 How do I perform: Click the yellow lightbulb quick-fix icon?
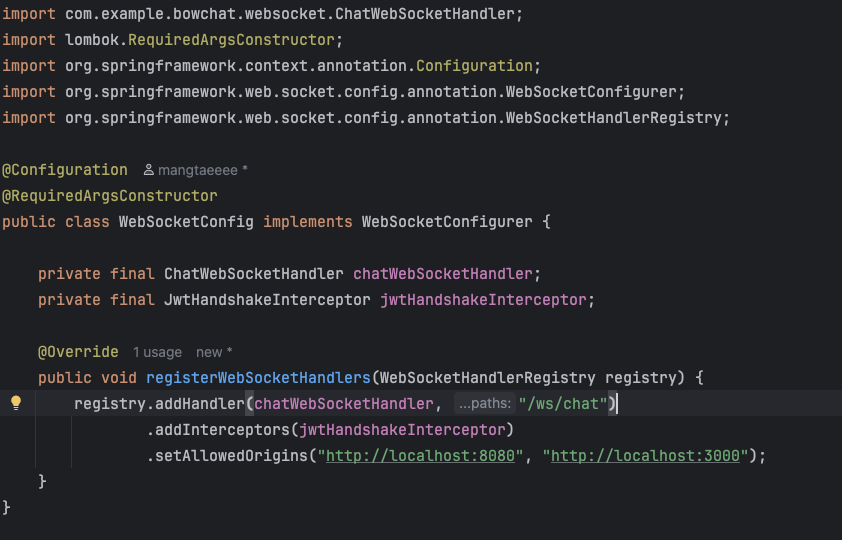(16, 403)
